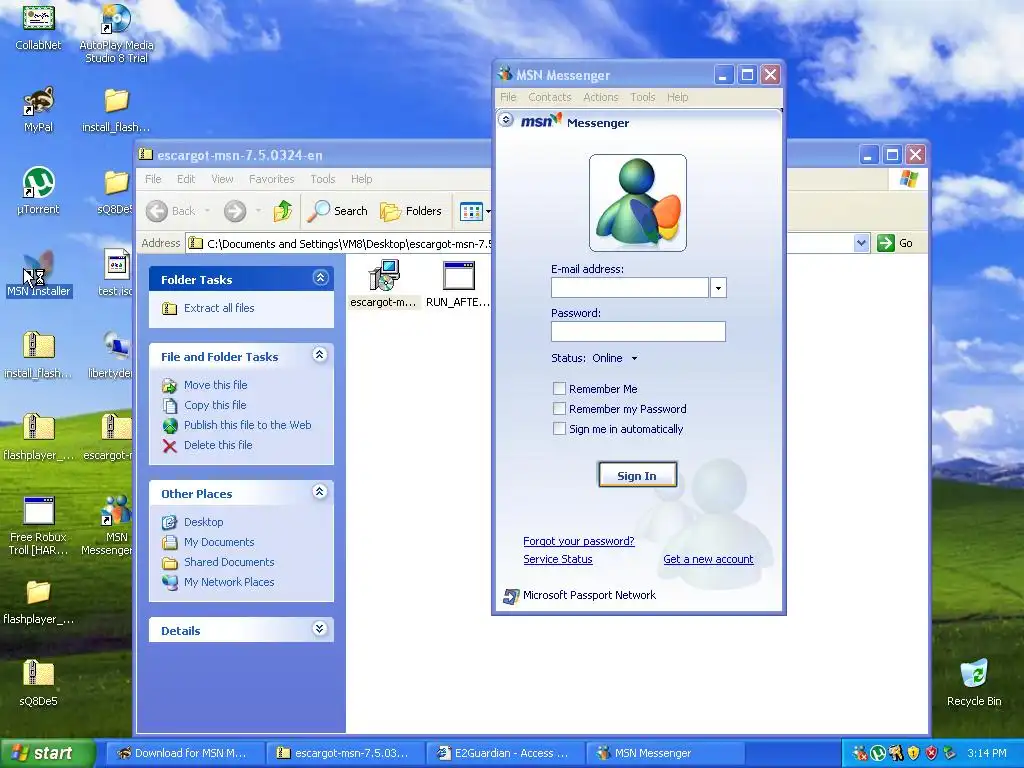Image resolution: width=1024 pixels, height=768 pixels.
Task: Click the Go button beside address bar
Action: 895,243
